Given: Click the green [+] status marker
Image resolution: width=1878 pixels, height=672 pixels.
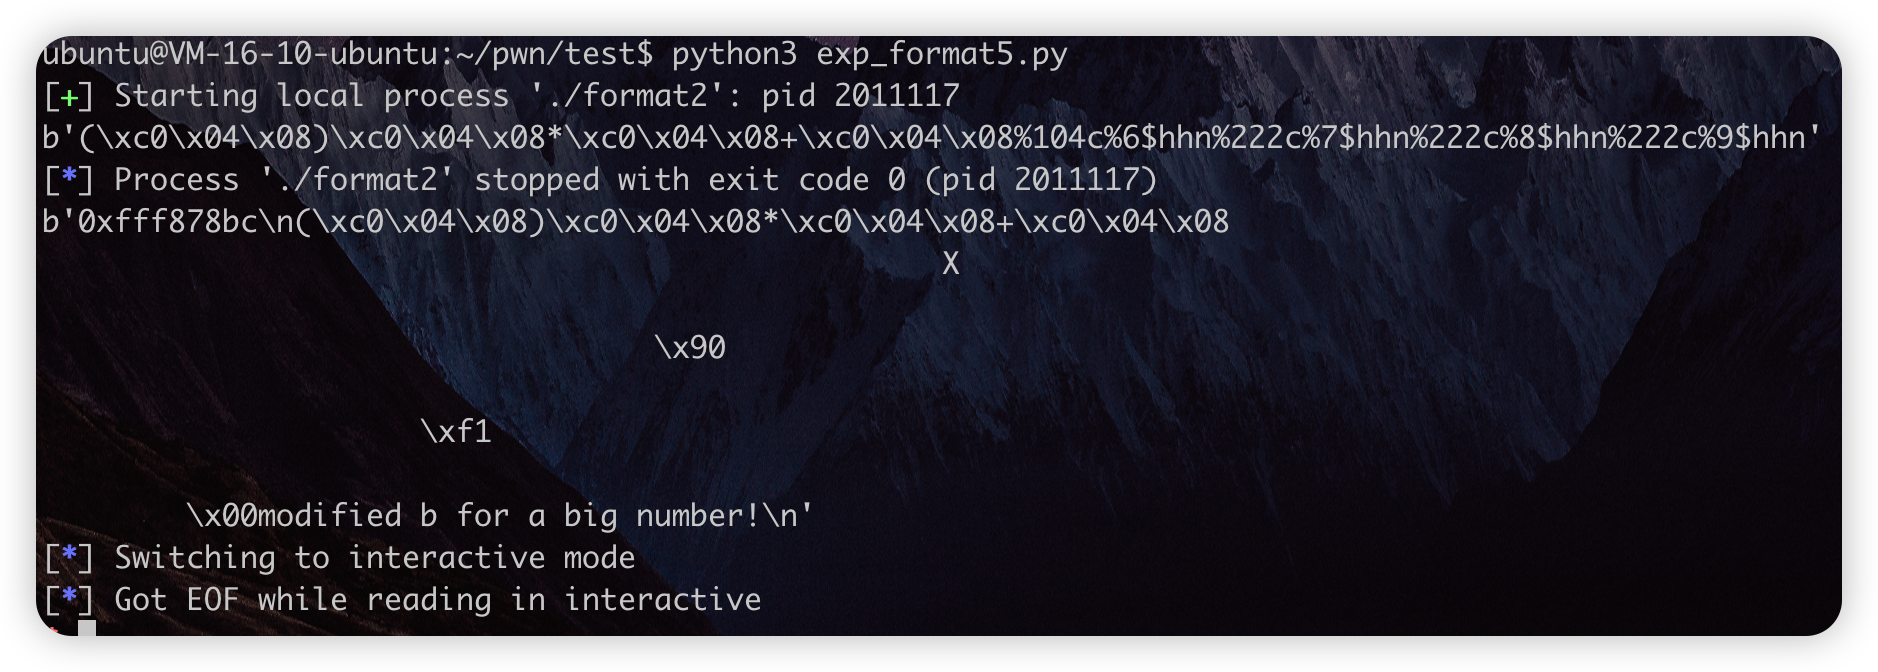Looking at the screenshot, I should coord(68,97).
